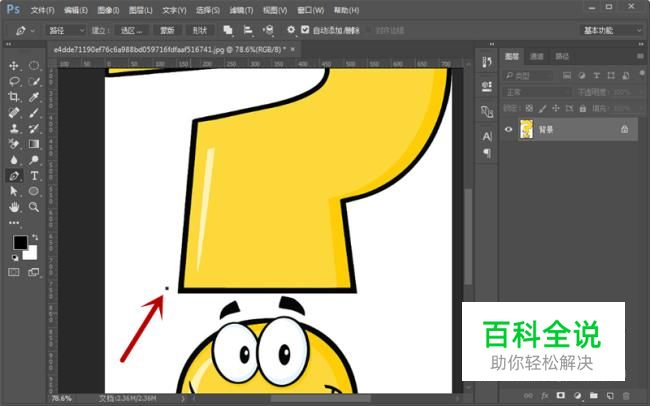Open the layer filter type dropdown
The height and width of the screenshot is (406, 650).
(x=529, y=75)
